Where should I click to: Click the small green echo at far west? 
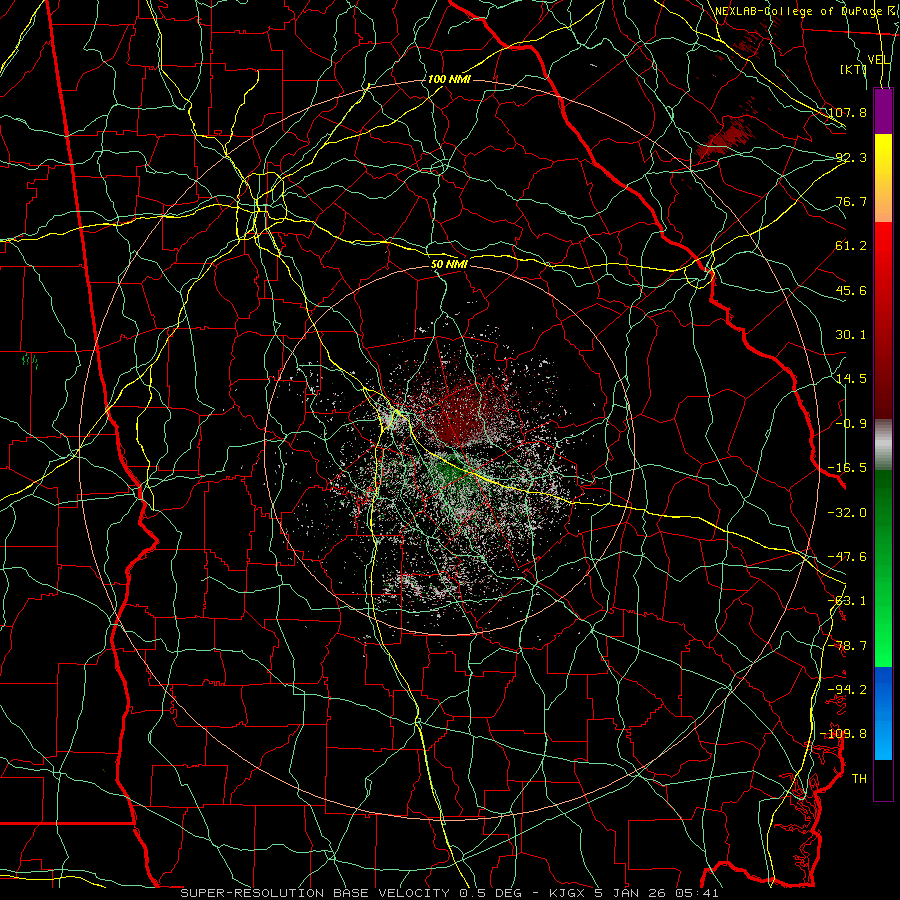[30, 361]
